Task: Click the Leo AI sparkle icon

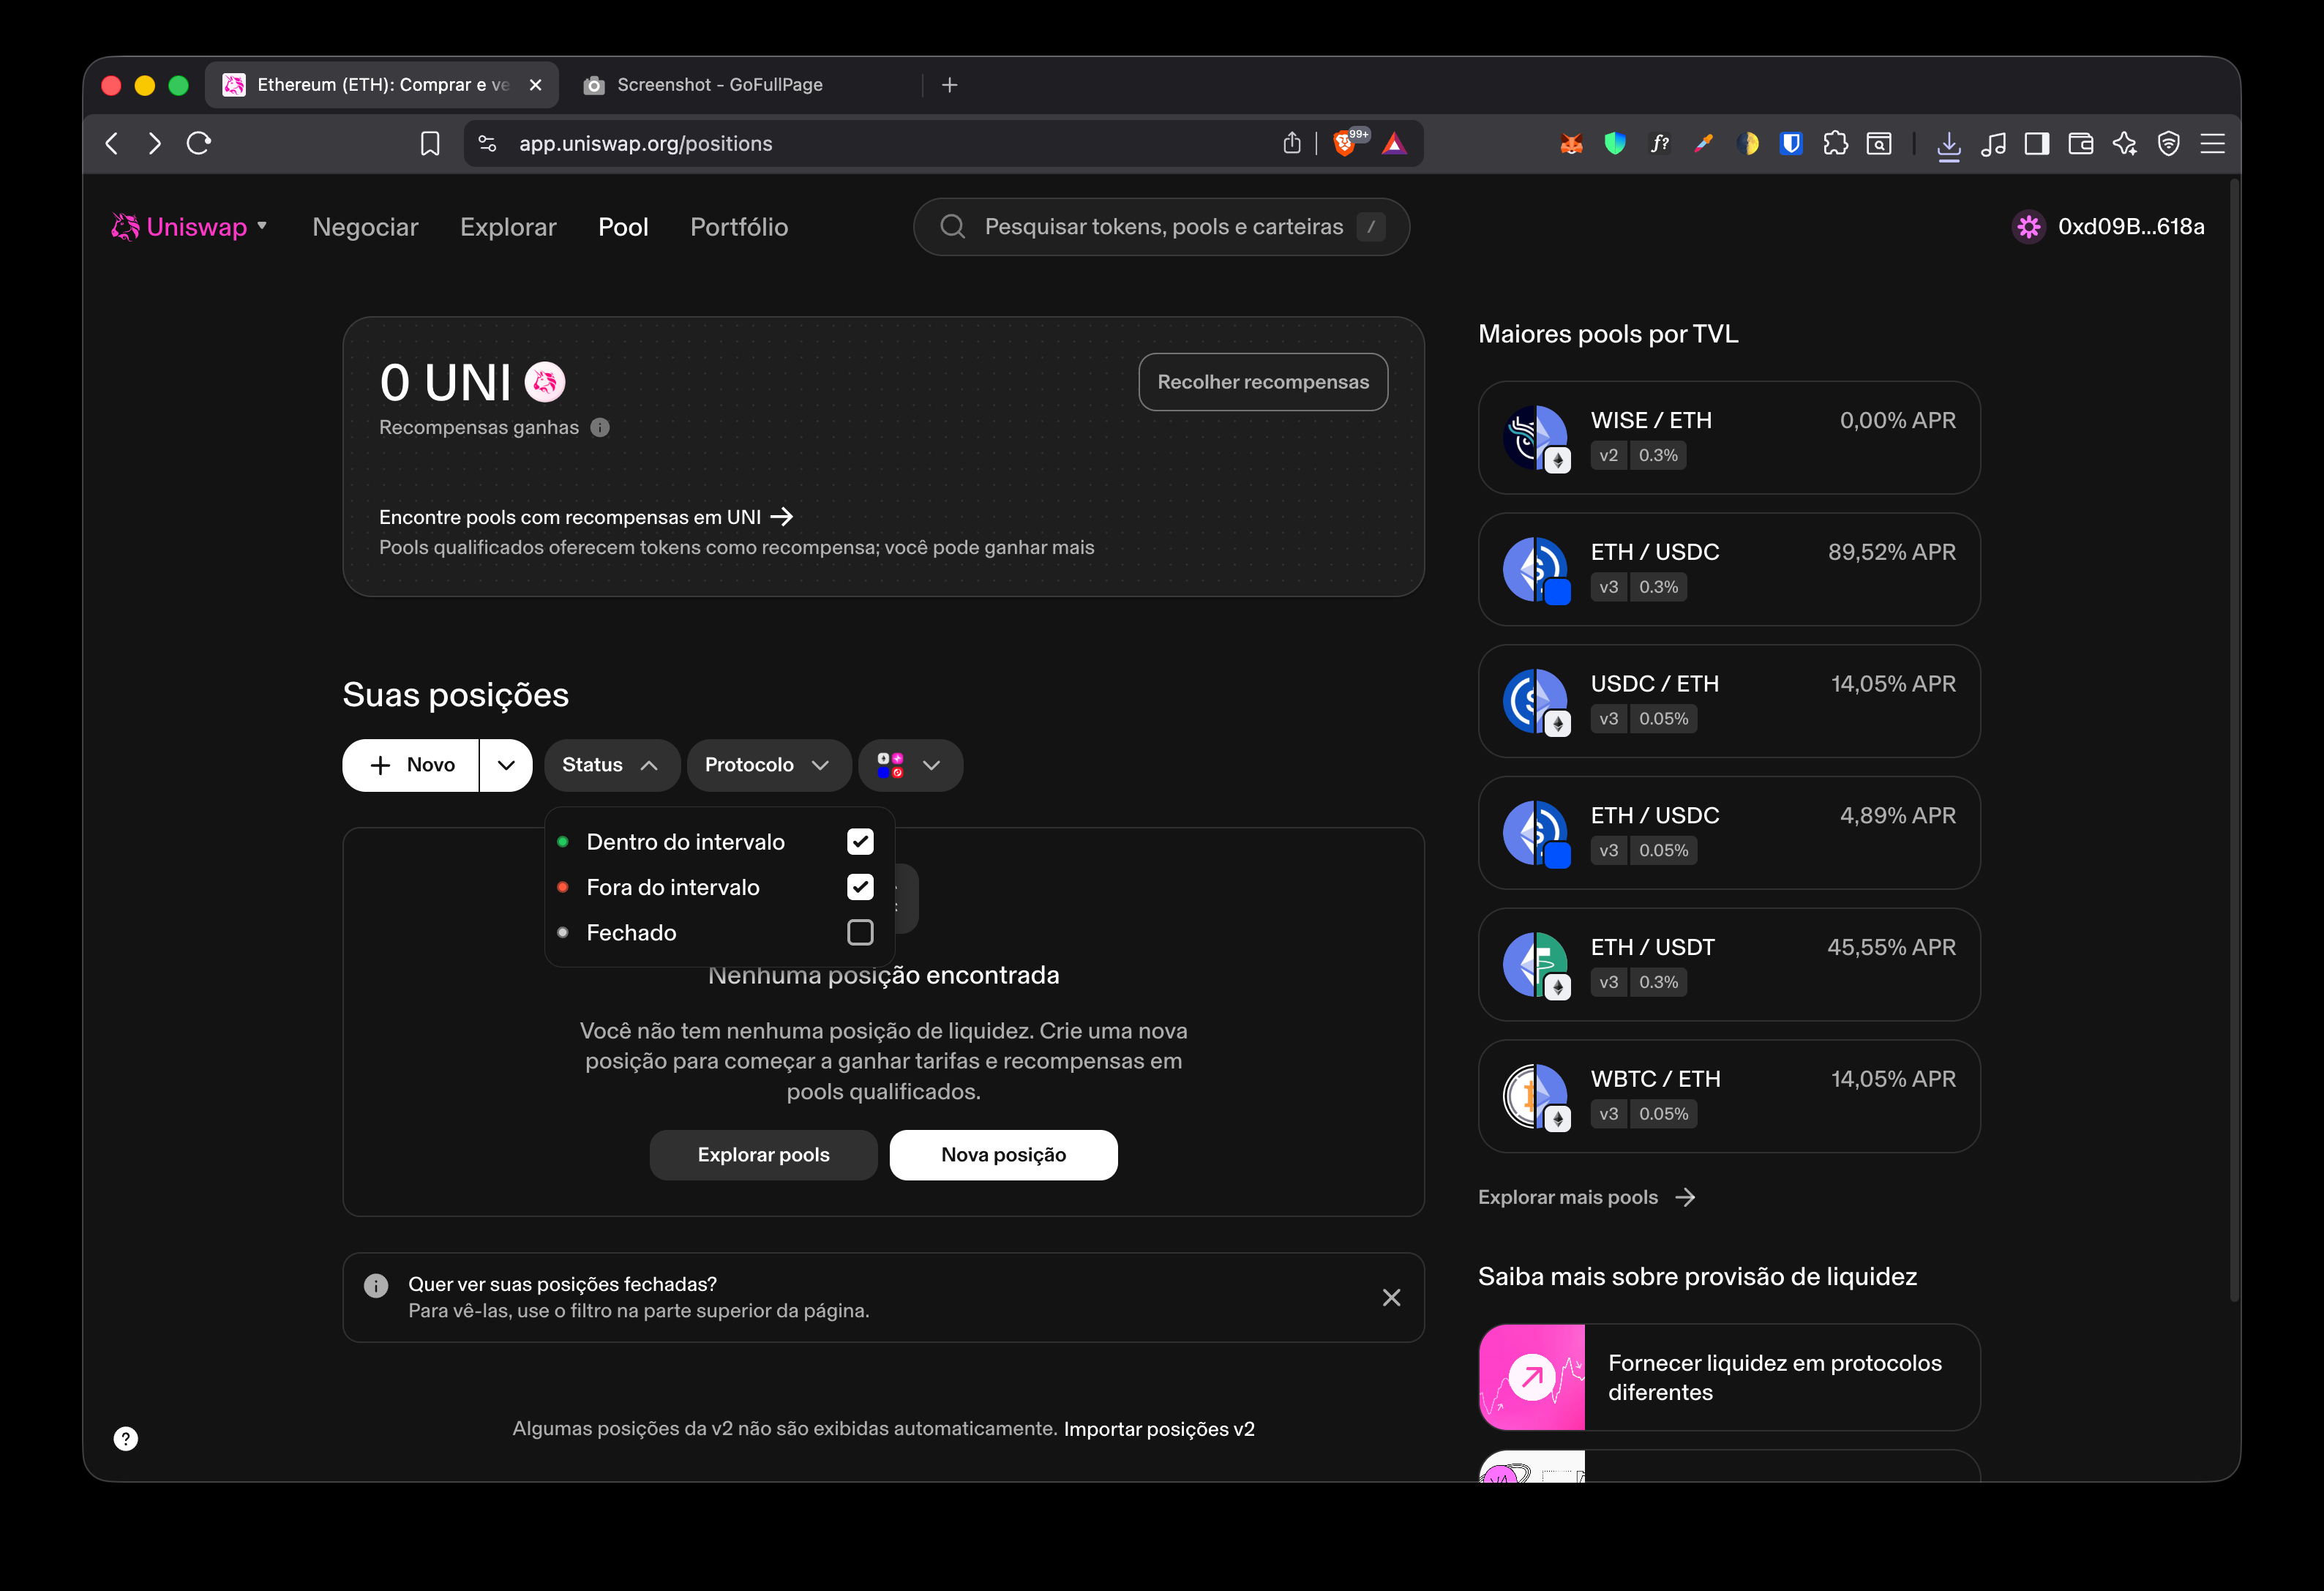Action: (x=2125, y=144)
